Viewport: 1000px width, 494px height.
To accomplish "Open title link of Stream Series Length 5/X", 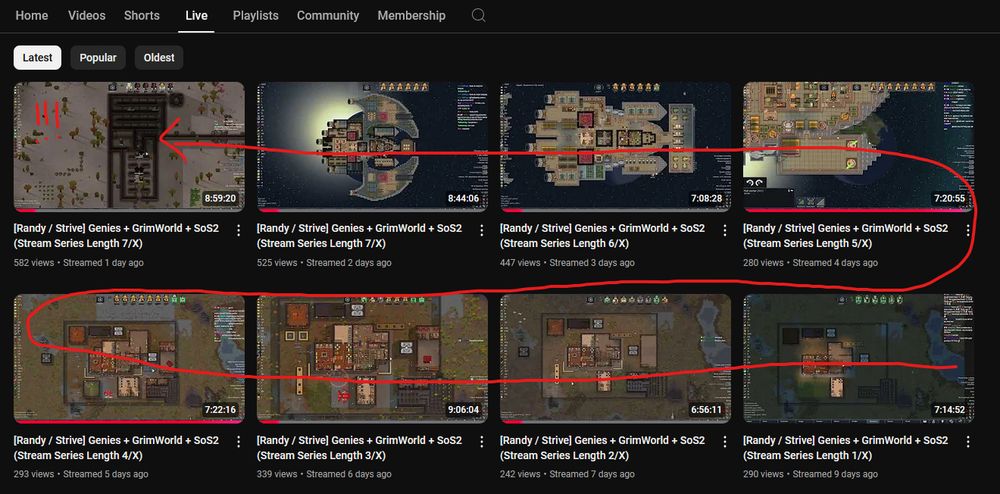I will pos(846,236).
